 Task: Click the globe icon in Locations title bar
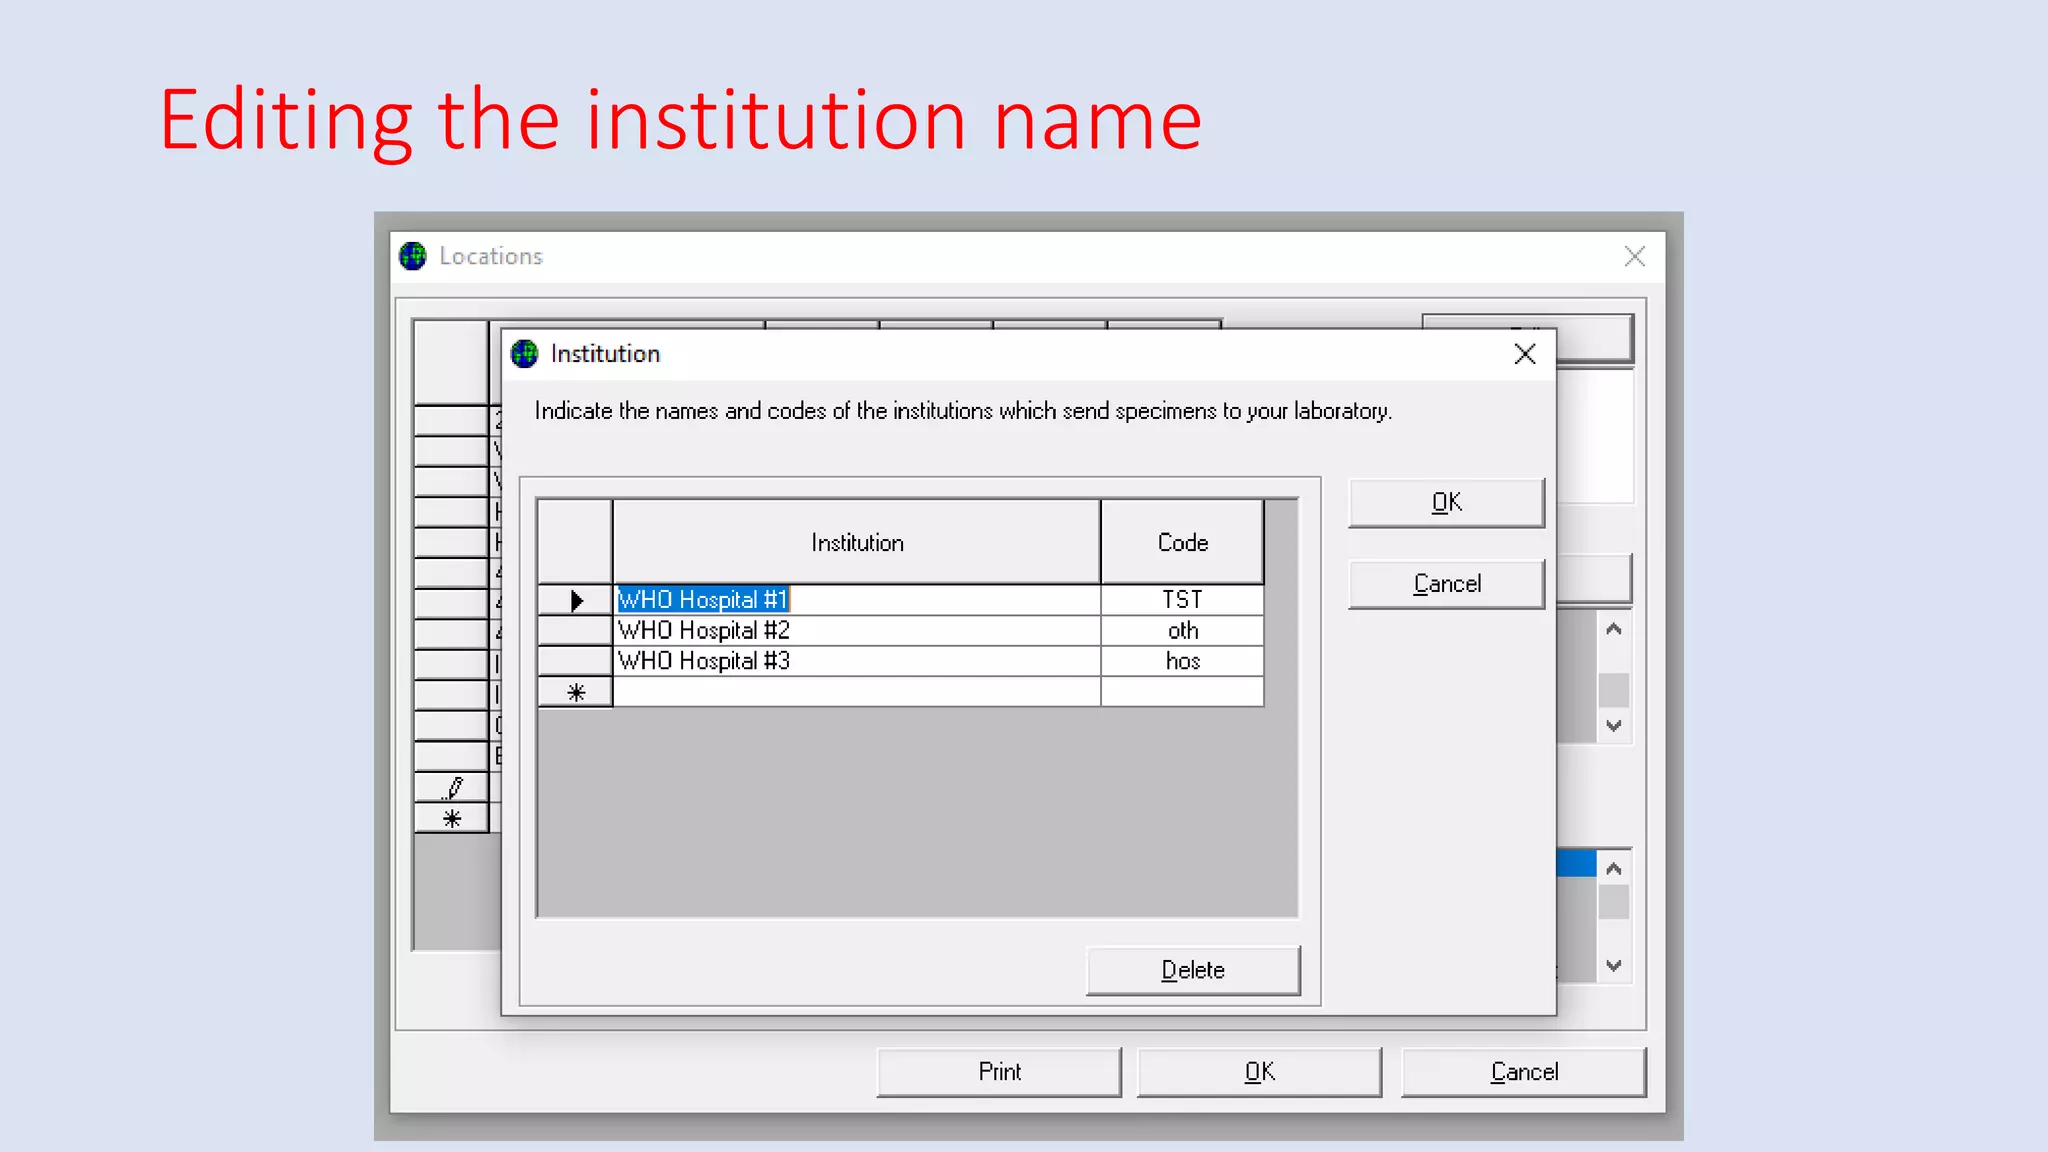pyautogui.click(x=413, y=256)
